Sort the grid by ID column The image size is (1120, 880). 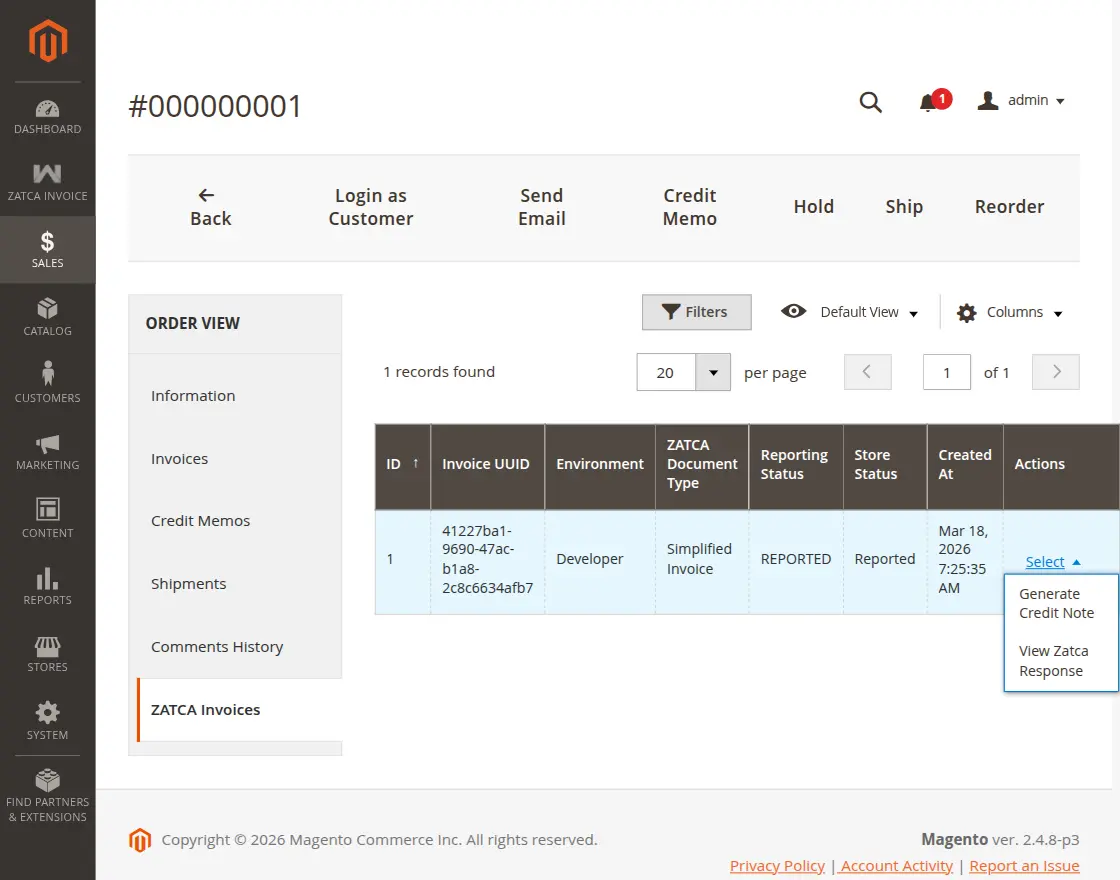402,464
